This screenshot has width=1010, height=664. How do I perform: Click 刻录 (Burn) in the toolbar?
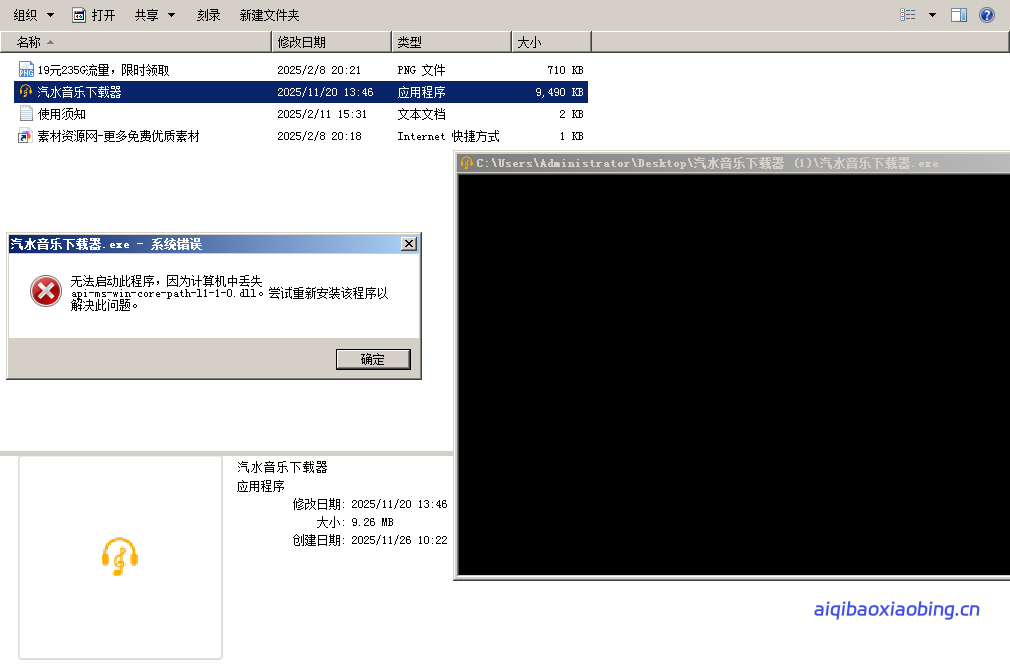(x=208, y=15)
